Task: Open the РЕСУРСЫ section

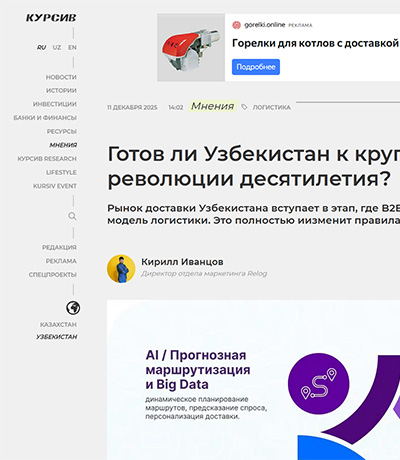Action: pyautogui.click(x=62, y=131)
